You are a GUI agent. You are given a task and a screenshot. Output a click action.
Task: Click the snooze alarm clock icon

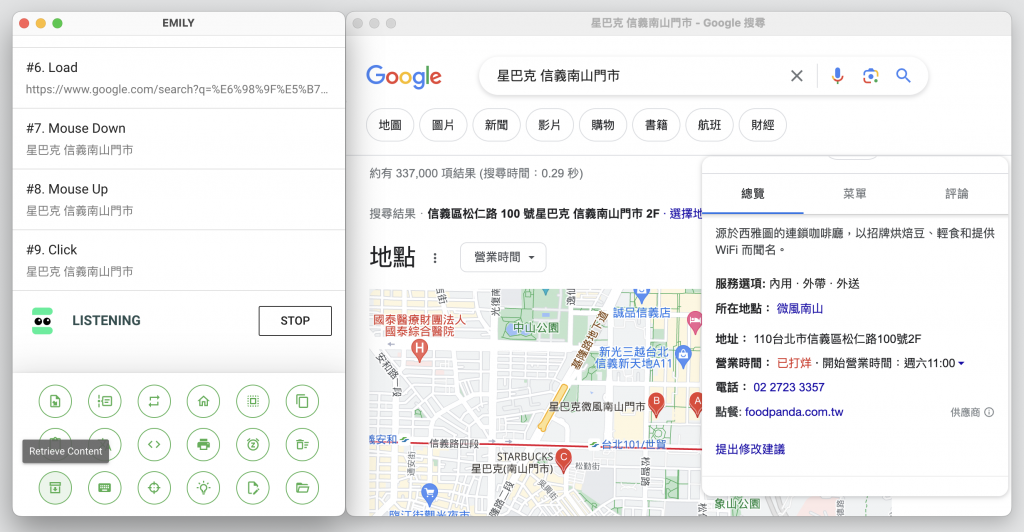click(x=253, y=445)
